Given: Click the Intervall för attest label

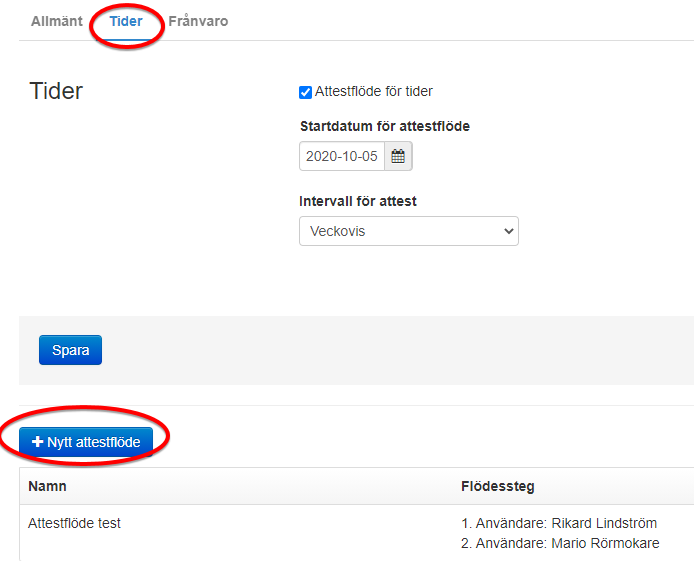Looking at the screenshot, I should coord(358,201).
